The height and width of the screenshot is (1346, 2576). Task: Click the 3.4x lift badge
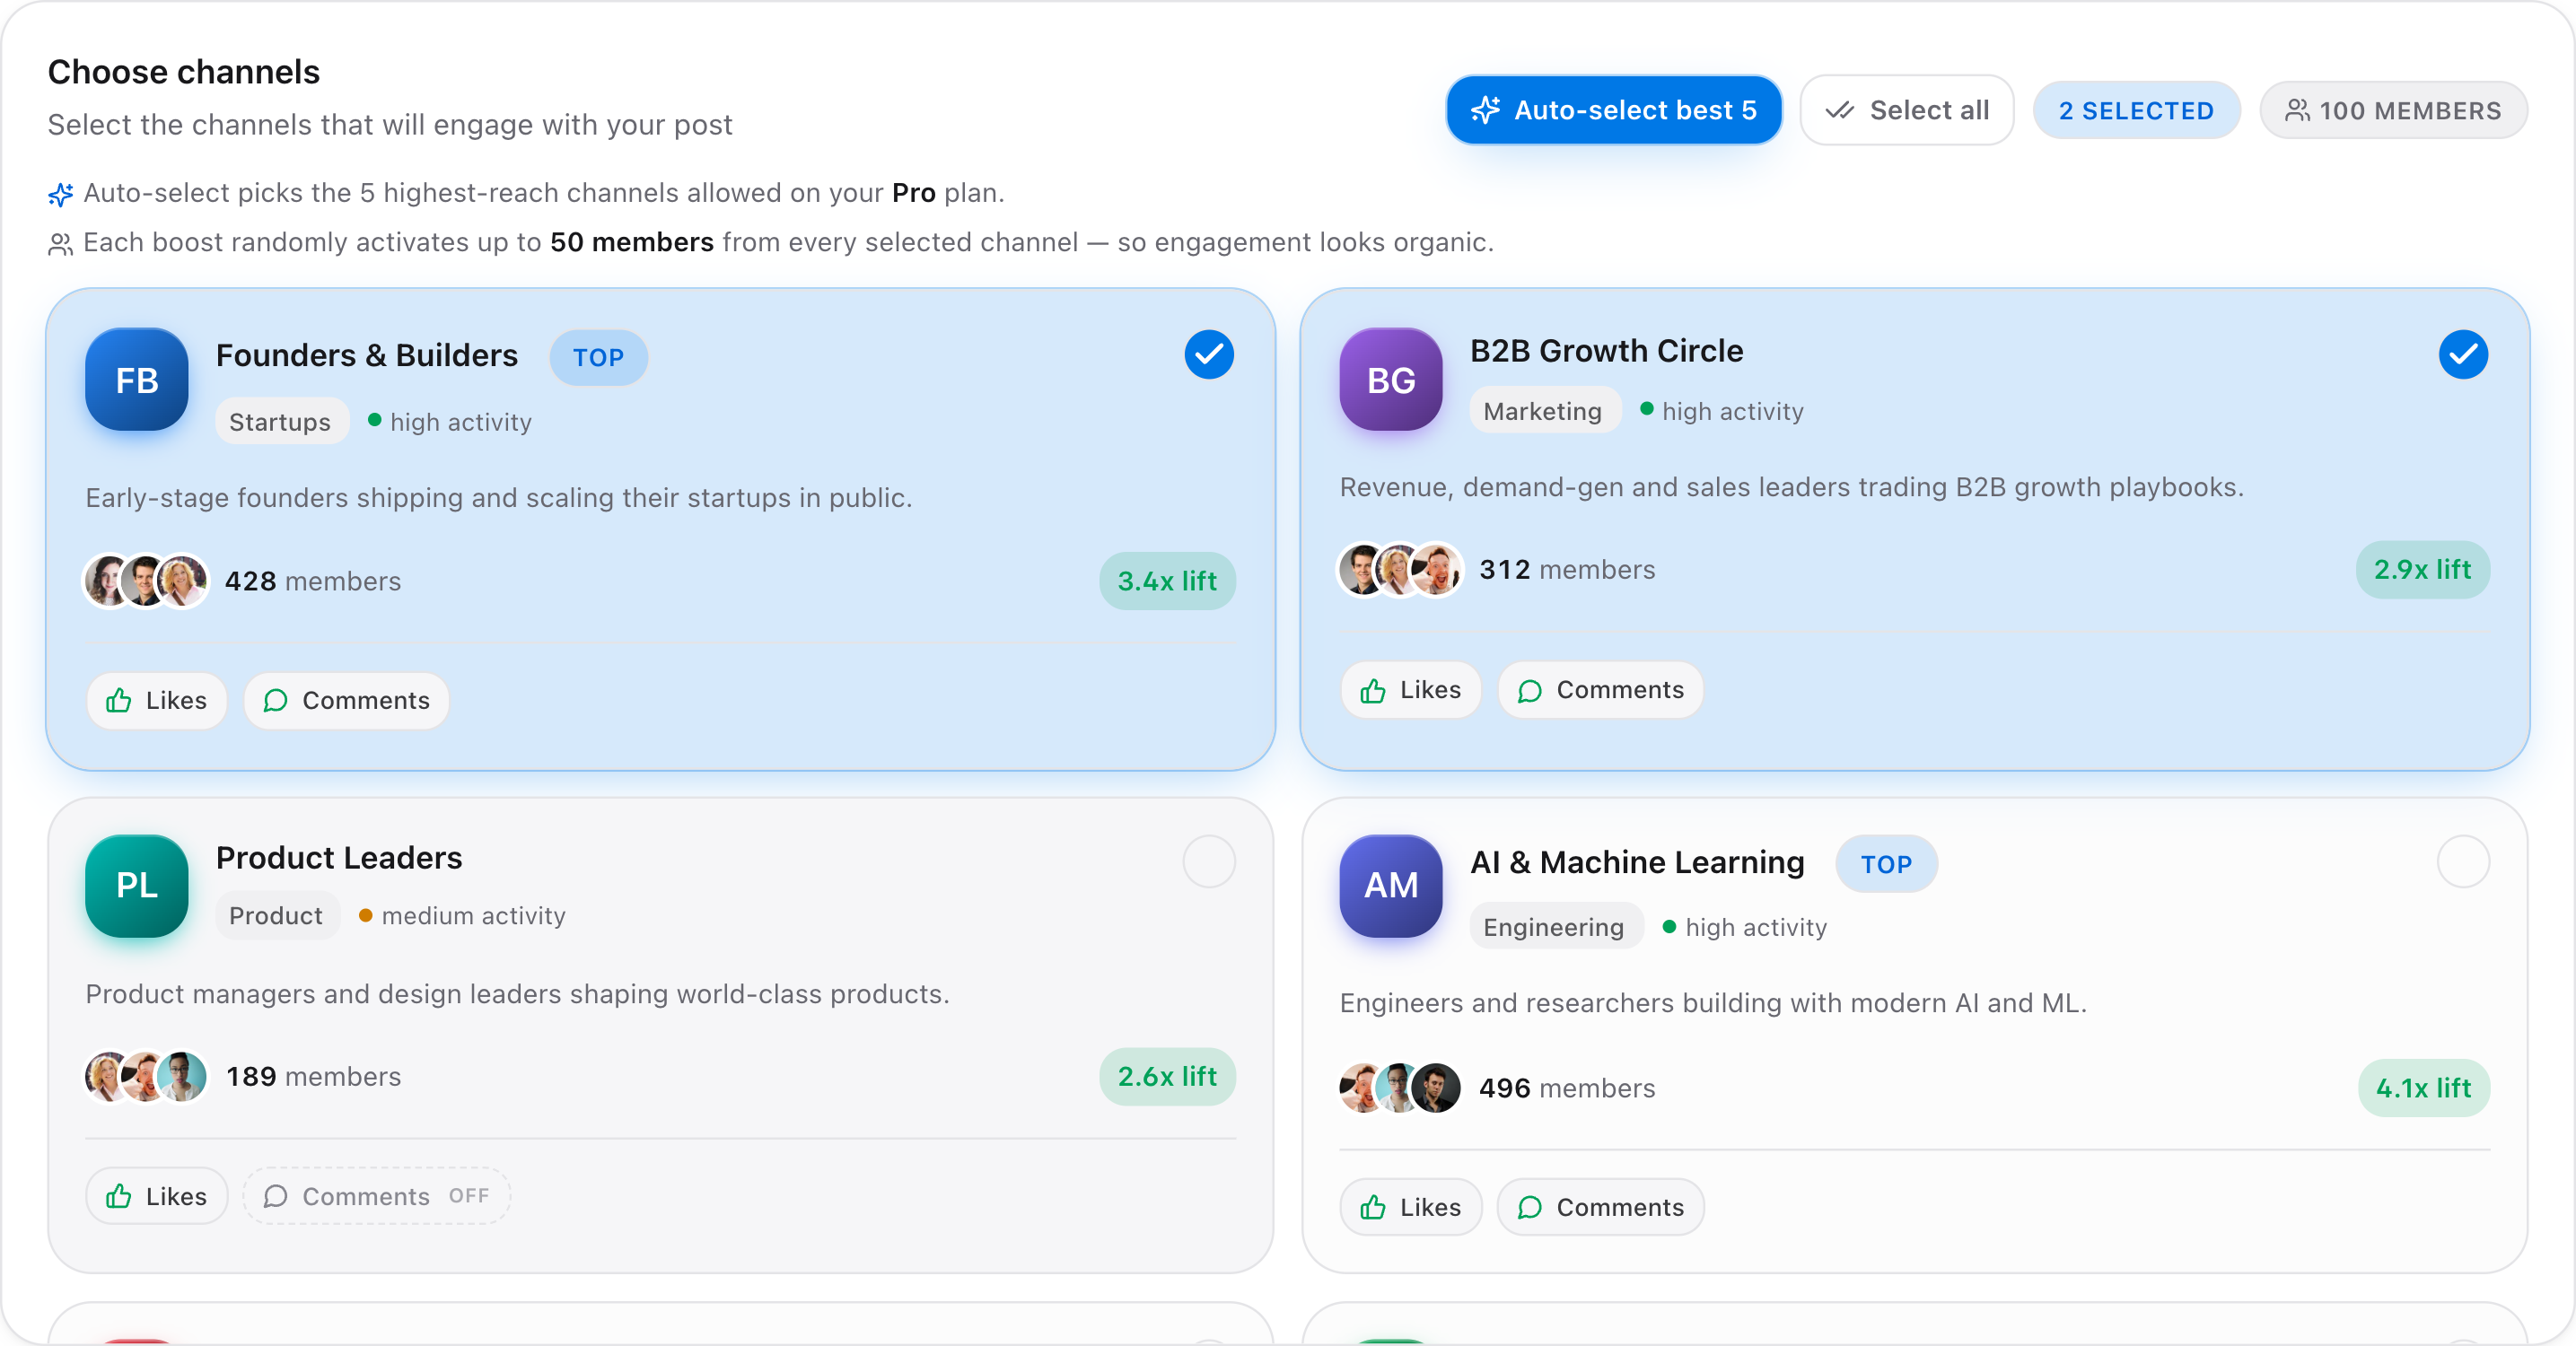[x=1167, y=581]
